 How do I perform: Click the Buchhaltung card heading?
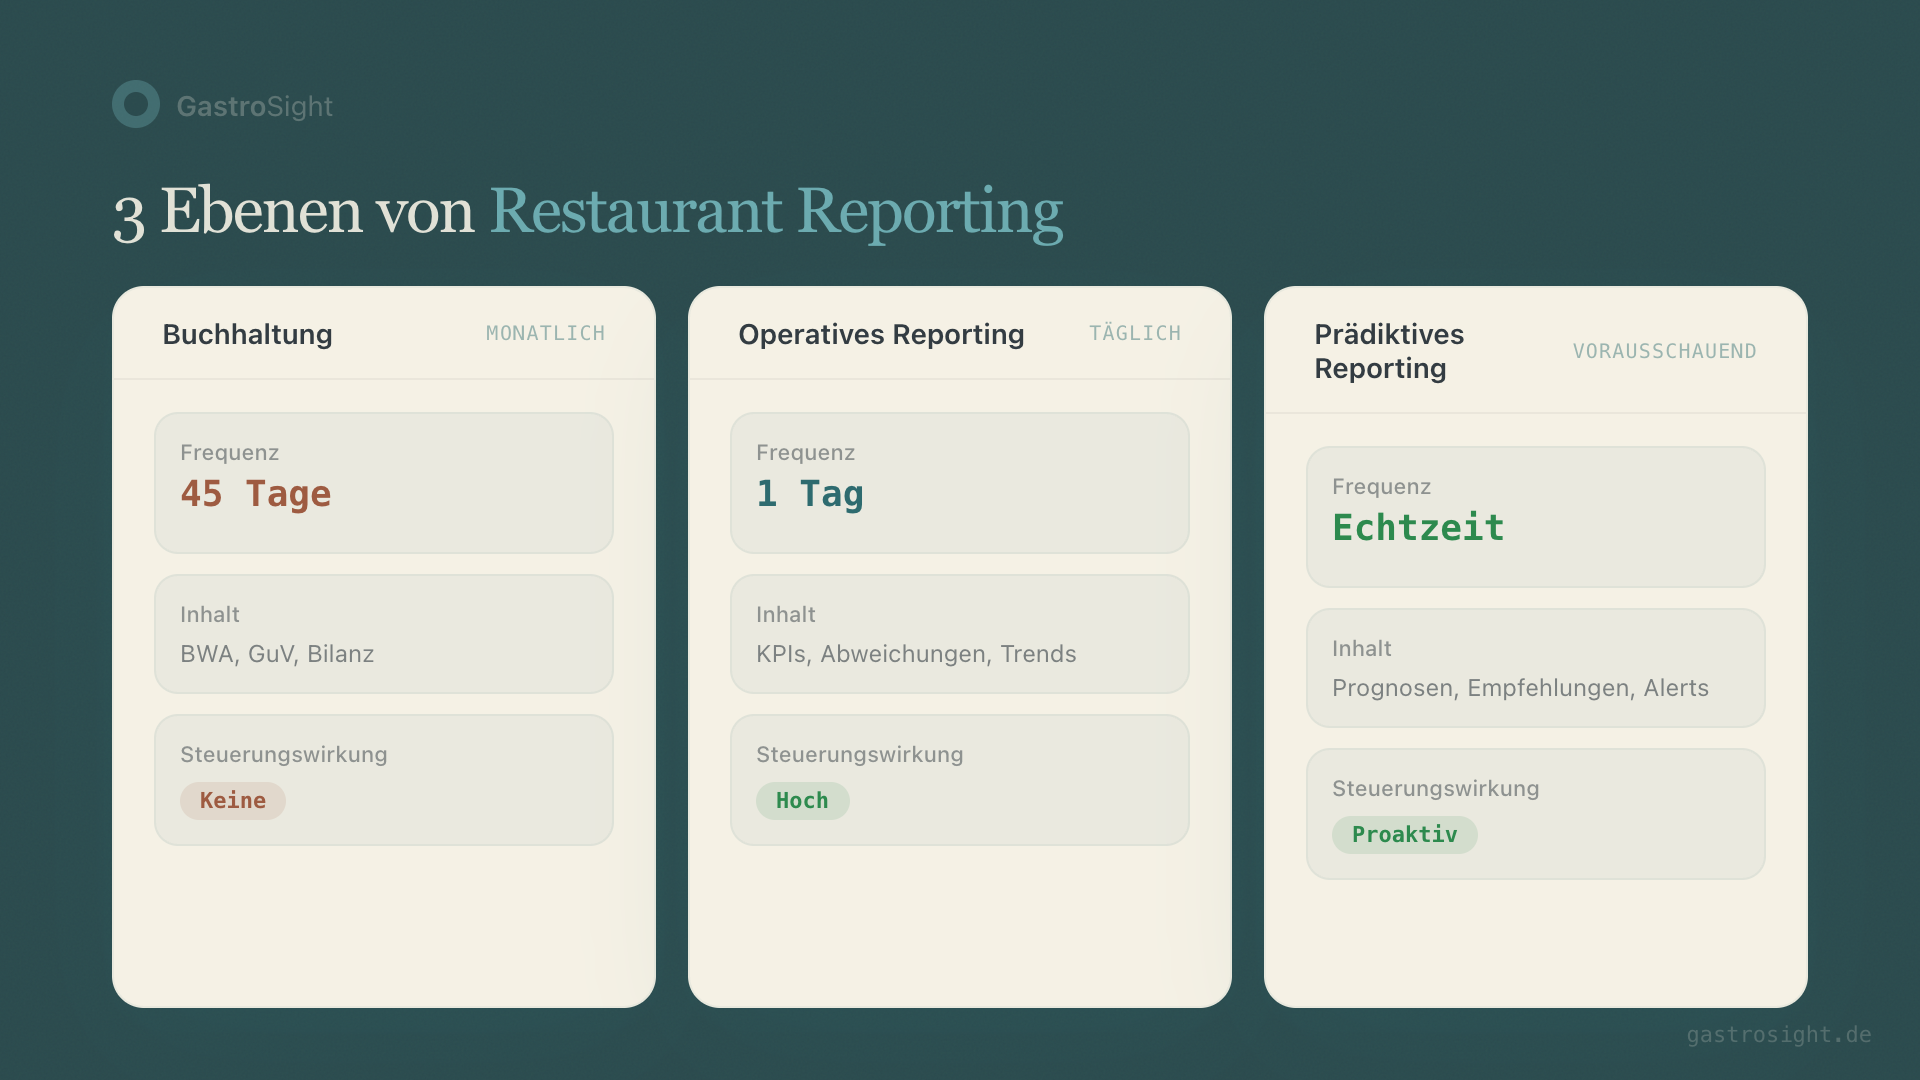(x=248, y=334)
